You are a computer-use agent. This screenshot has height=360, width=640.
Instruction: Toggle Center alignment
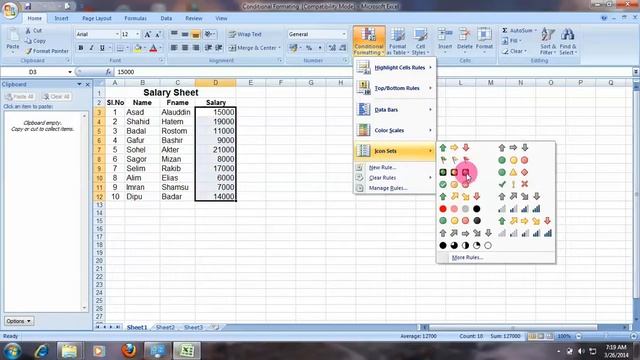click(x=185, y=48)
